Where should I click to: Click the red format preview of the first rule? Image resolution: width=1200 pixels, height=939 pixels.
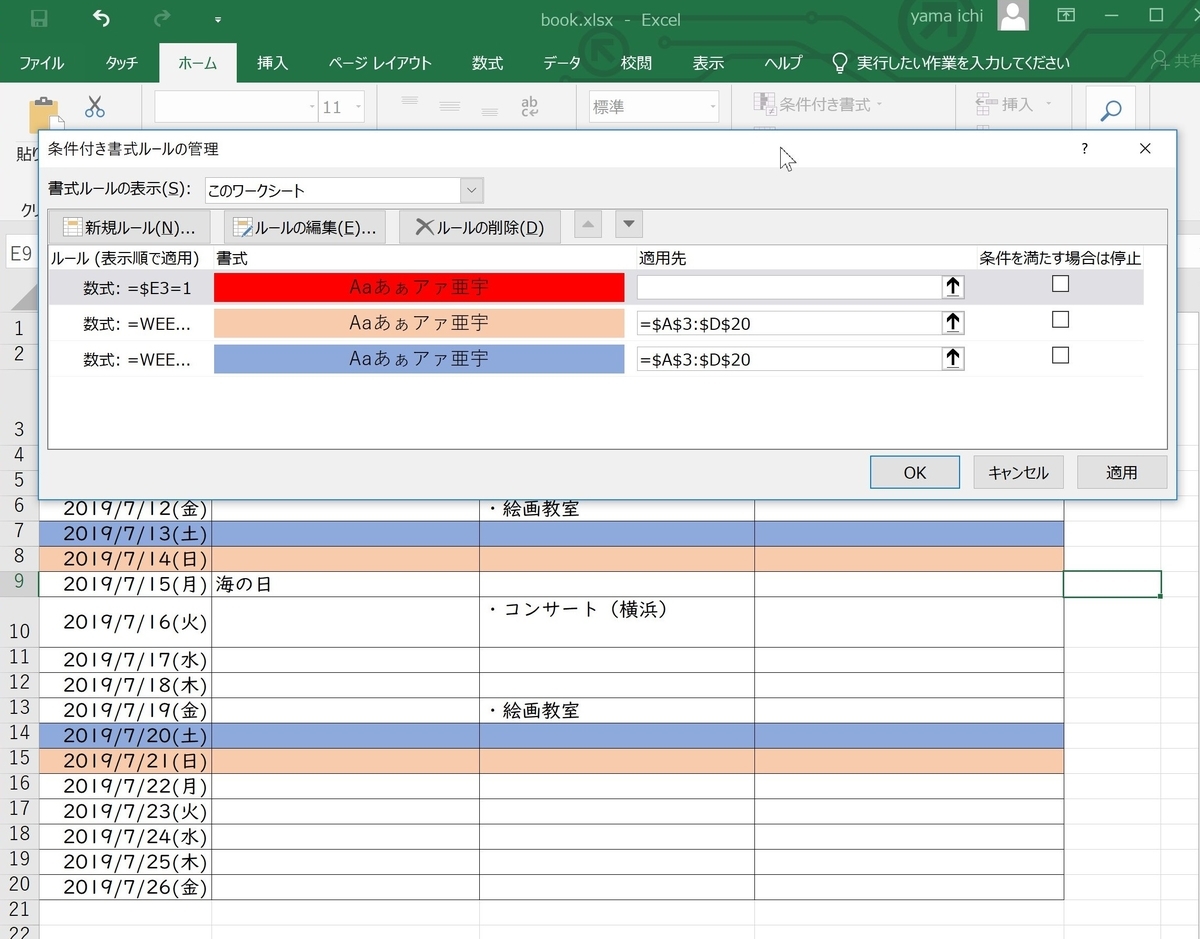coord(418,287)
